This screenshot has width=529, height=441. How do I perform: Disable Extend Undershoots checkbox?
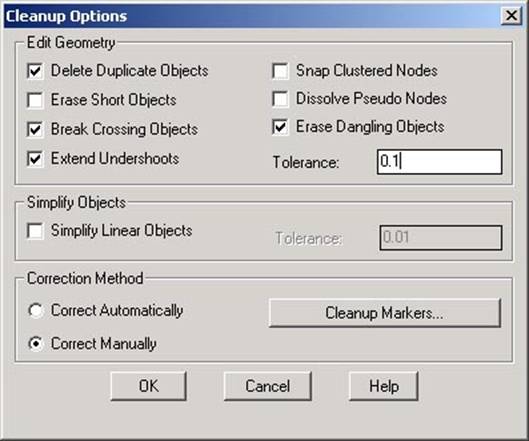coord(35,159)
